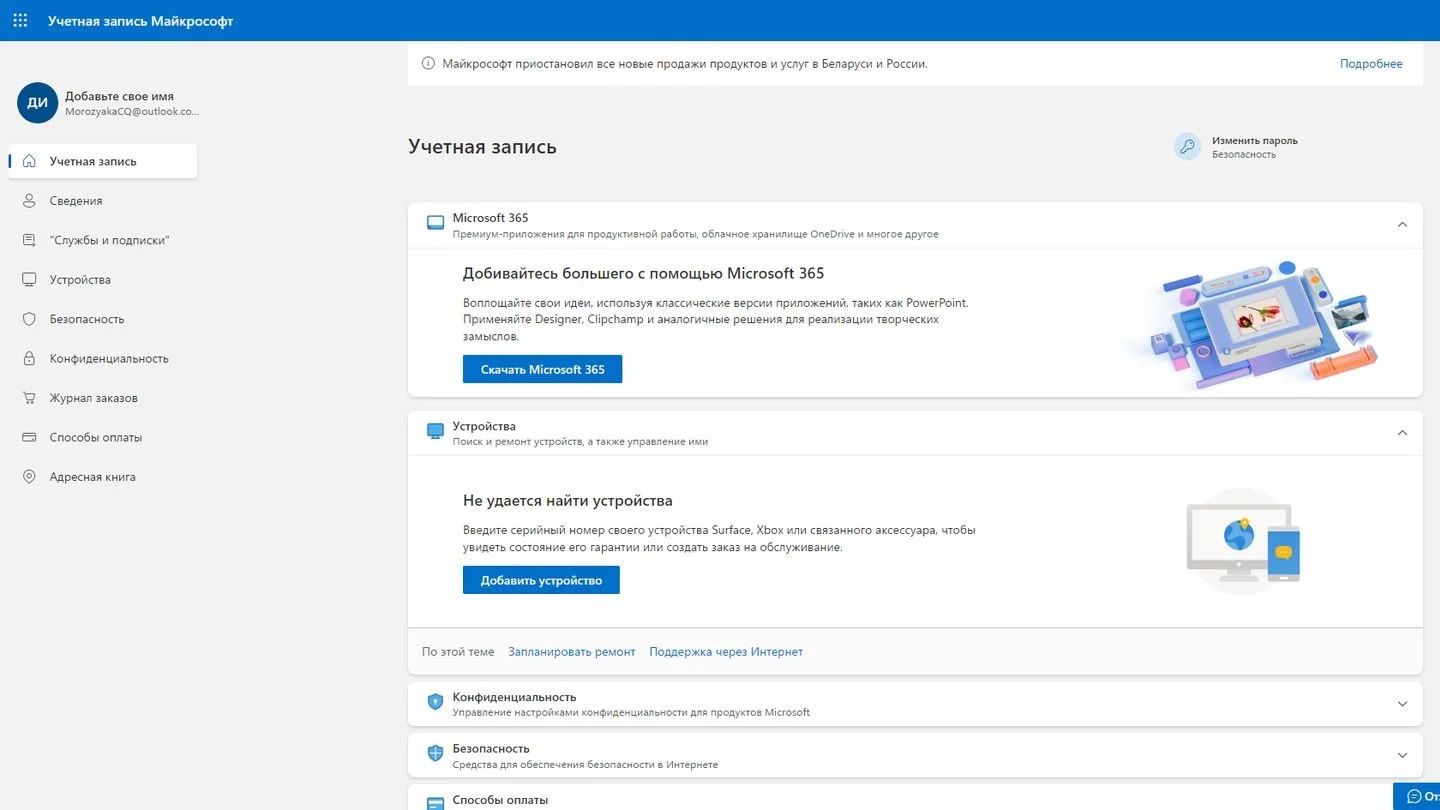
Task: Click the ДИ profile avatar circle
Action: [x=37, y=103]
